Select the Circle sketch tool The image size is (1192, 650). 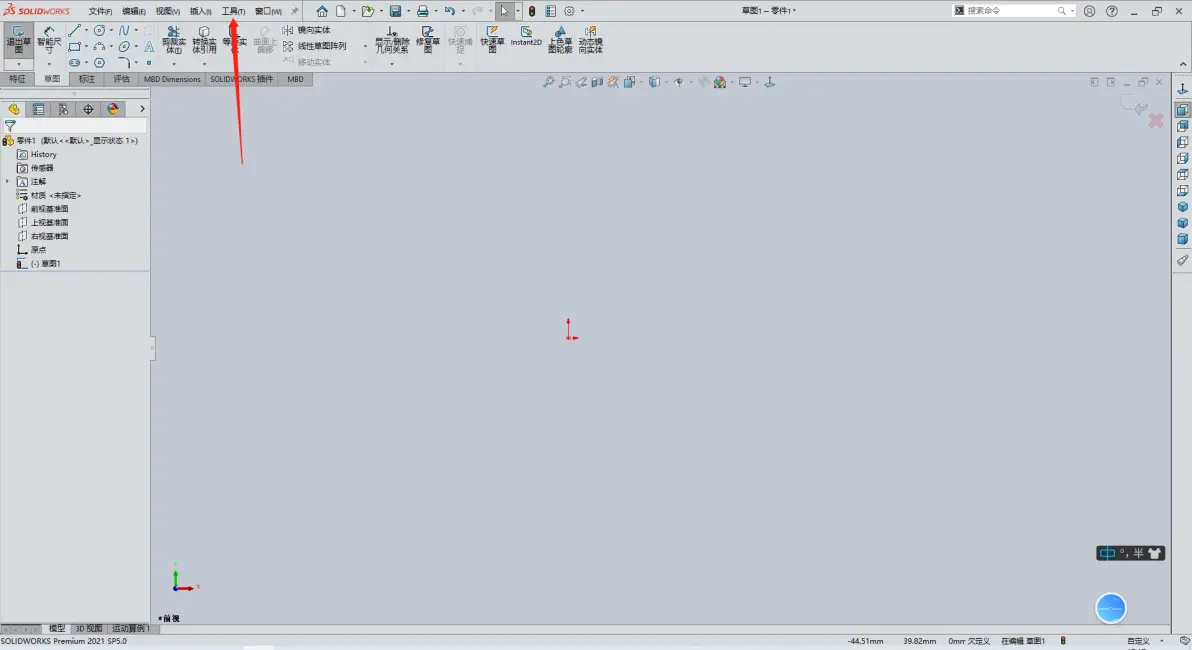[x=100, y=30]
